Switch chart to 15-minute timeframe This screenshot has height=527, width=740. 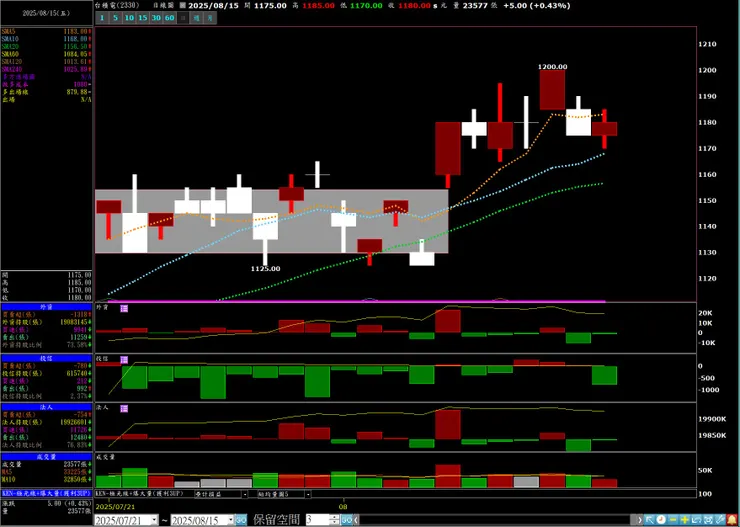tap(143, 18)
